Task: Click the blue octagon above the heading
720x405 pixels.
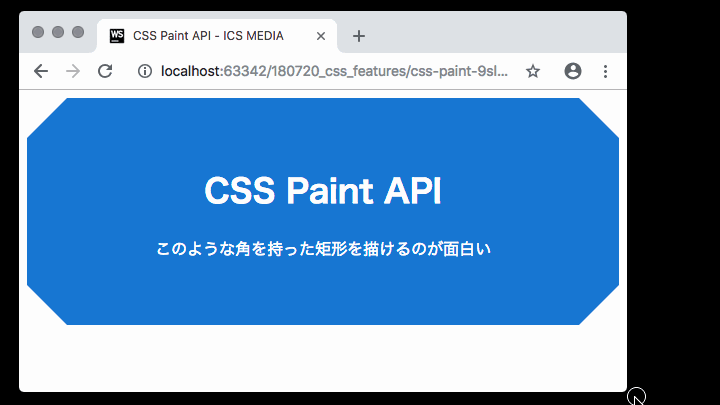Action: [x=322, y=130]
